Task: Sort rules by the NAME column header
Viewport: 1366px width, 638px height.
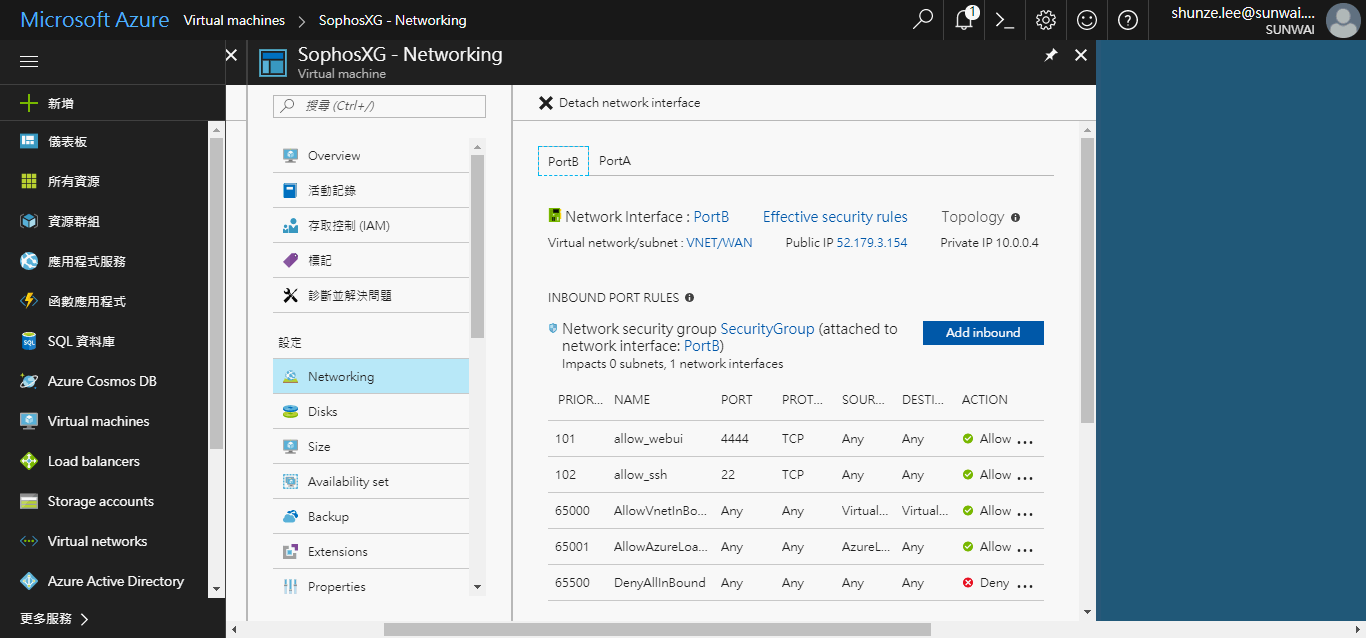Action: (x=632, y=400)
